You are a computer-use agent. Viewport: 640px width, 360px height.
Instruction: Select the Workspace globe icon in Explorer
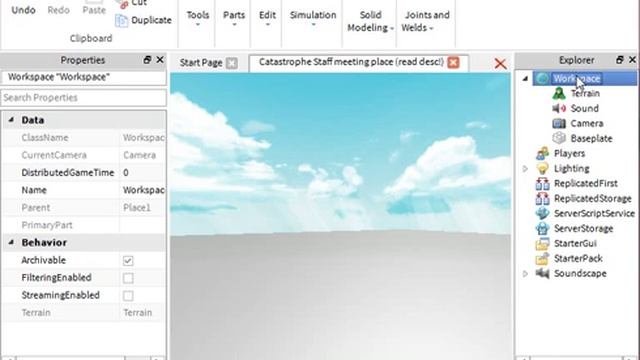[x=542, y=78]
